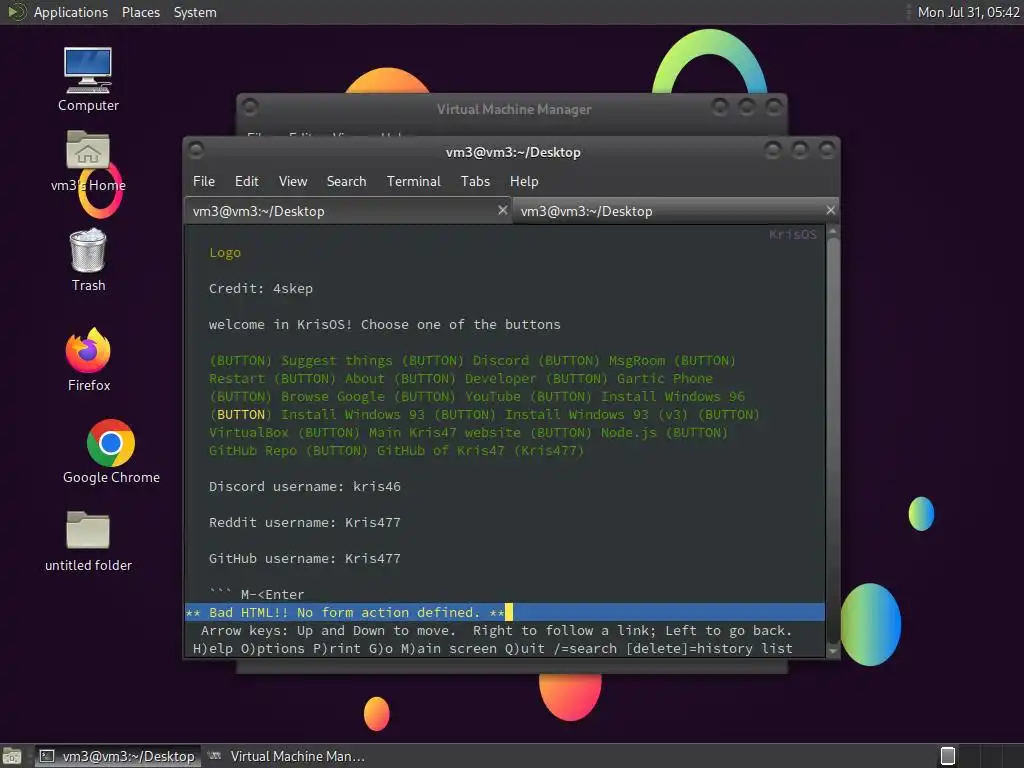Click the text 'Discord username: kris46'

[x=304, y=487]
